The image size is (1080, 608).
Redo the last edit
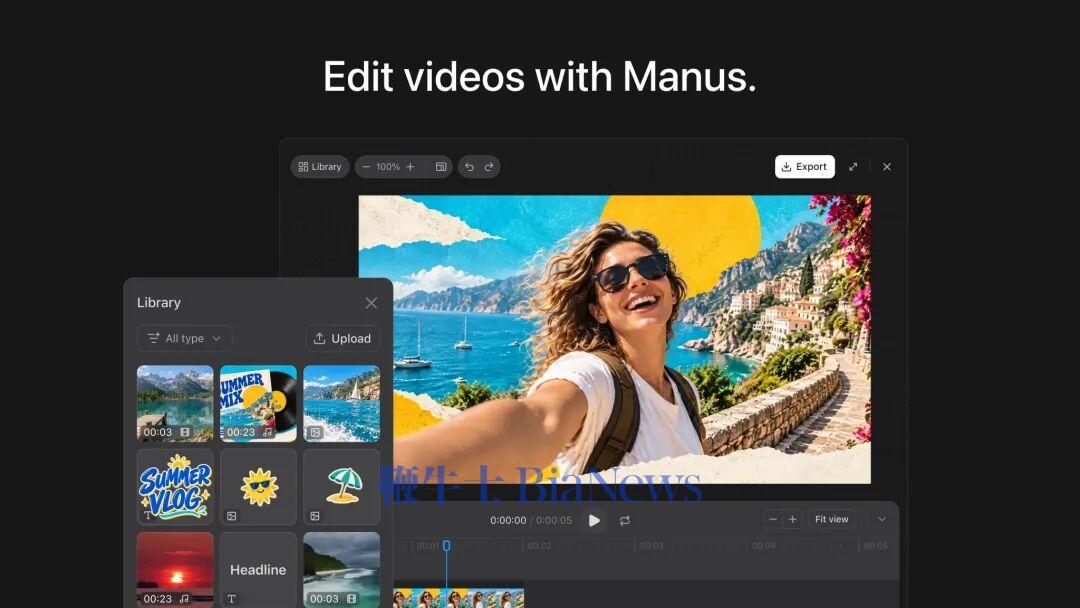click(489, 167)
